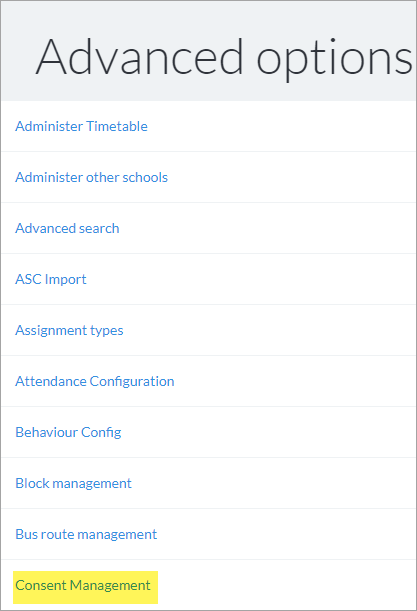The height and width of the screenshot is (611, 417).
Task: Click the yellow highlight around Consent Management
Action: click(x=85, y=587)
